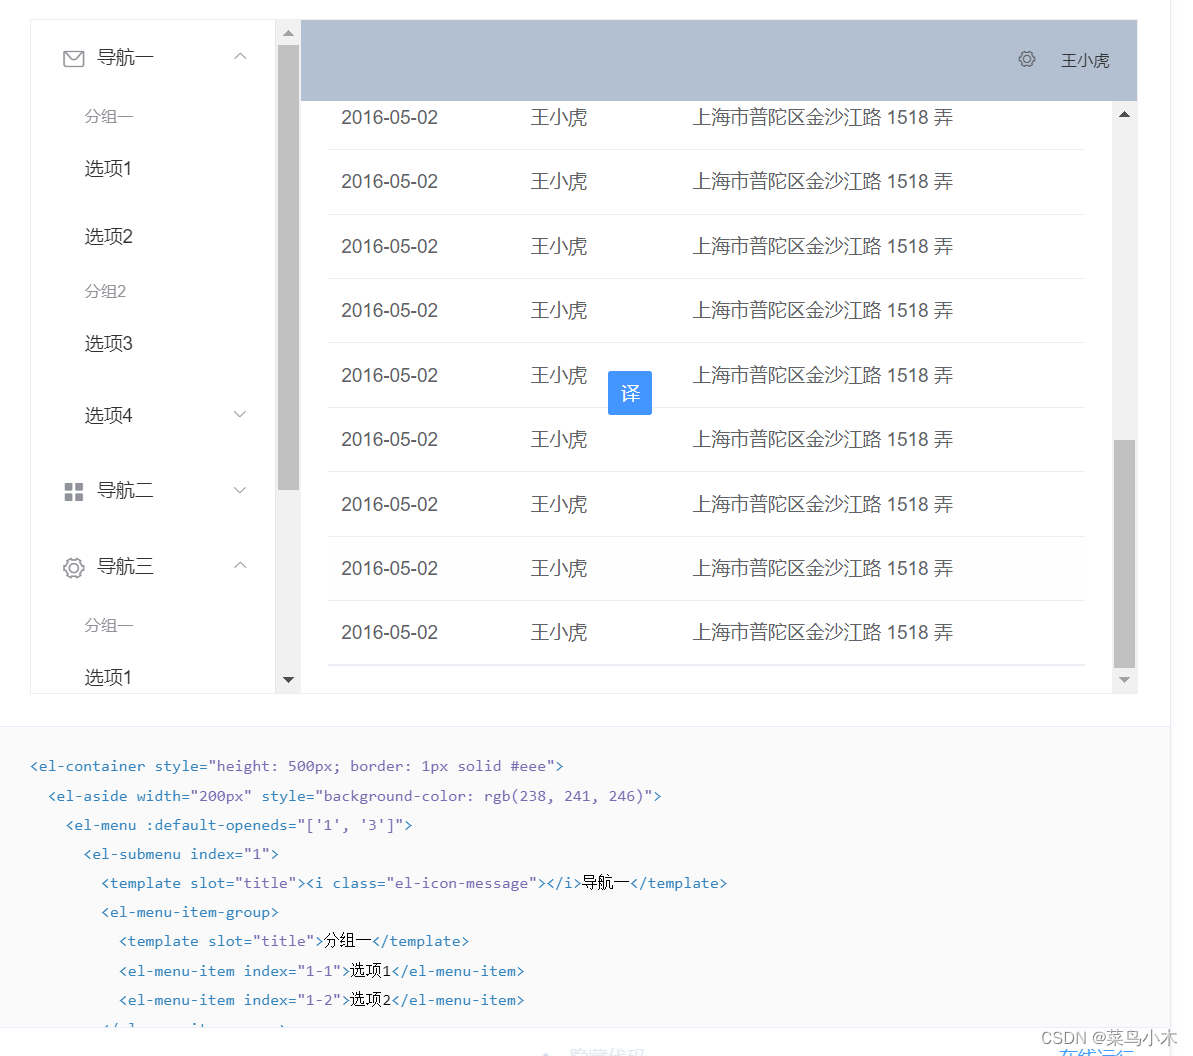Select 选项2 in the sidebar menu
Viewport: 1193px width, 1056px height.
coord(108,237)
